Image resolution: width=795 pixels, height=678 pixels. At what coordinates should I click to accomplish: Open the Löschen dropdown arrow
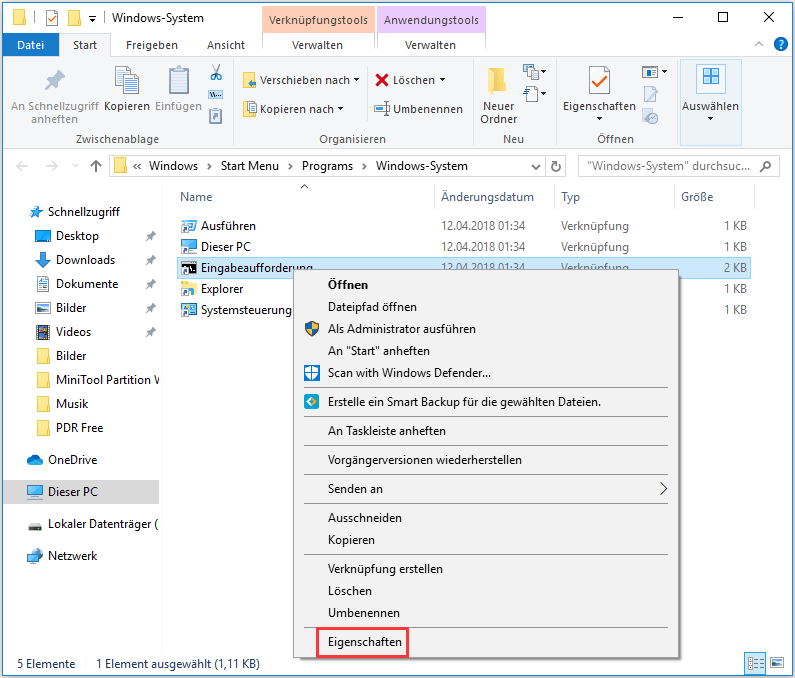tap(443, 80)
